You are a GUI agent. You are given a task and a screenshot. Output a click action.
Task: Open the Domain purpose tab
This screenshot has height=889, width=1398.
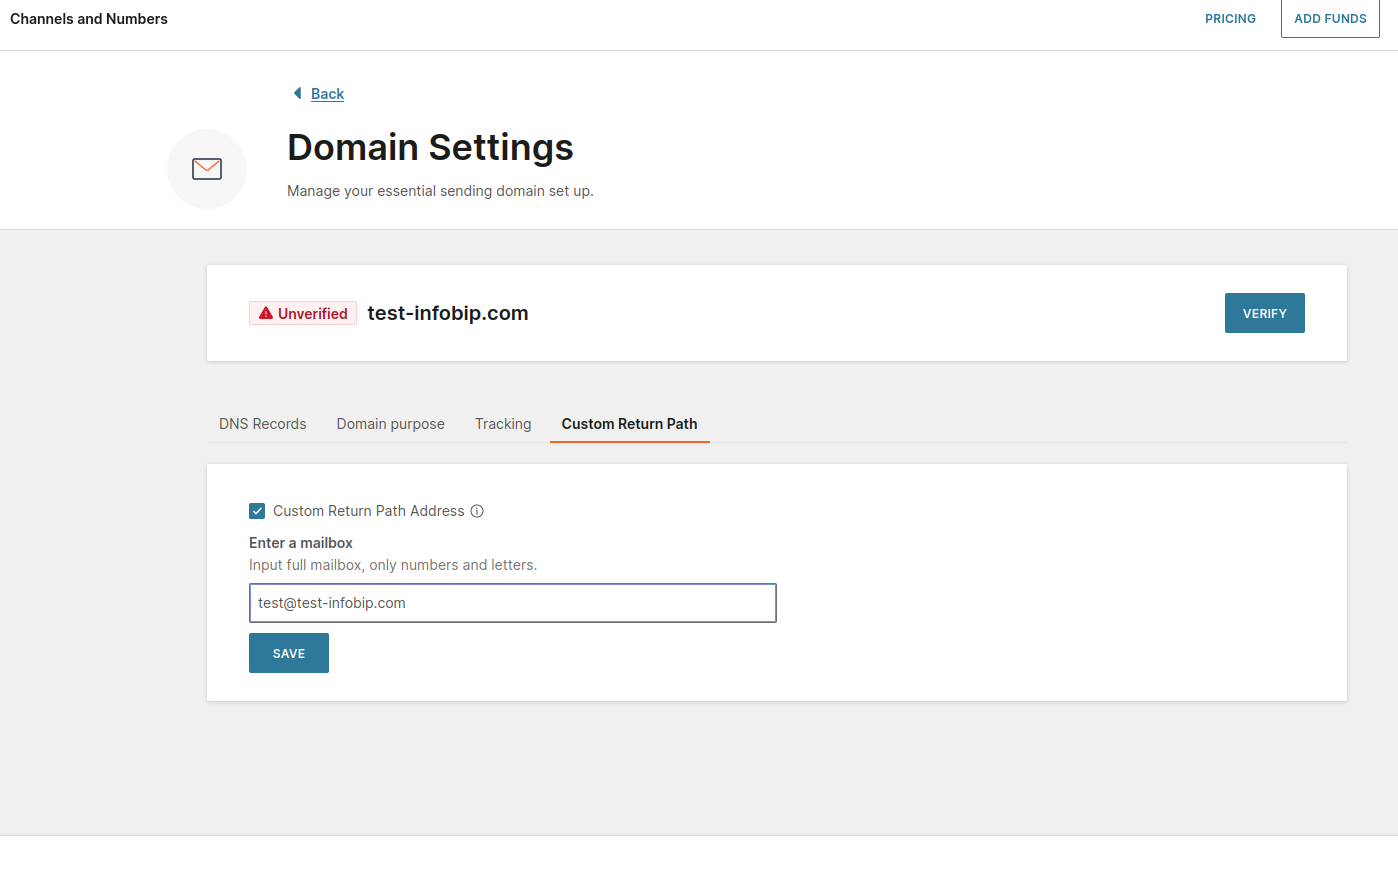click(390, 424)
